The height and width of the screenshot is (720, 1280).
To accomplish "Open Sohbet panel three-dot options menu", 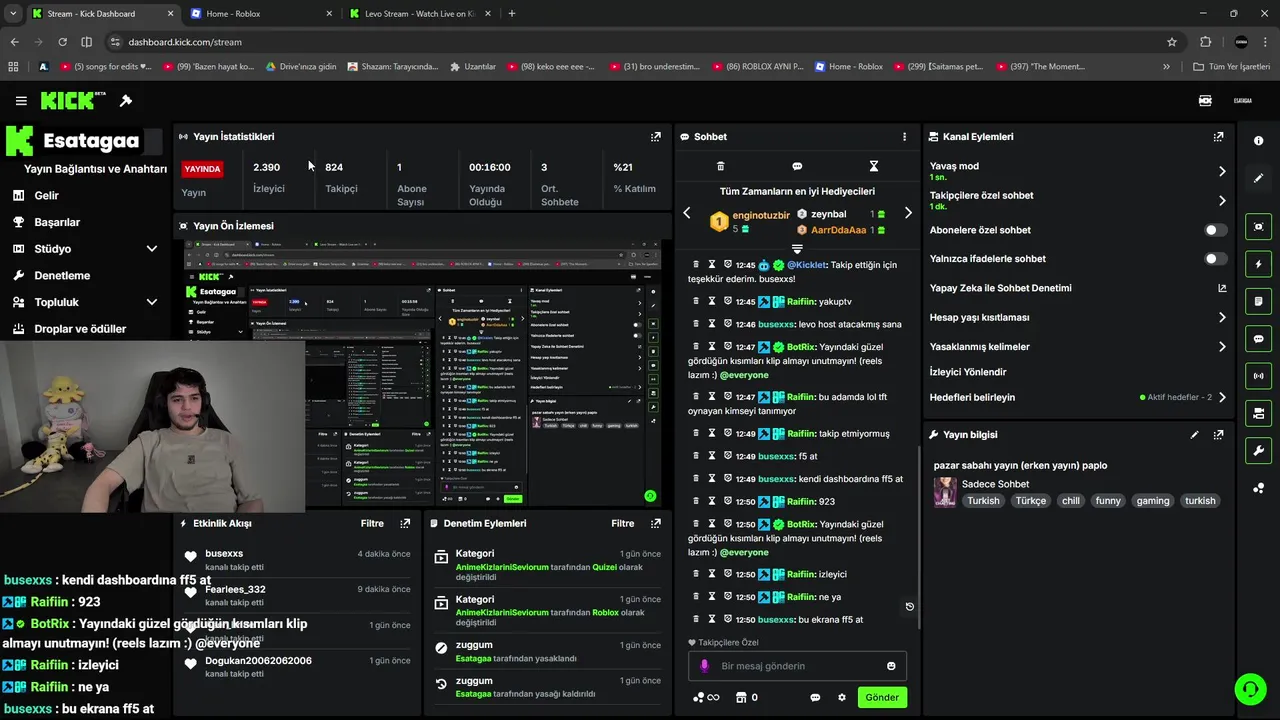I will tap(905, 137).
